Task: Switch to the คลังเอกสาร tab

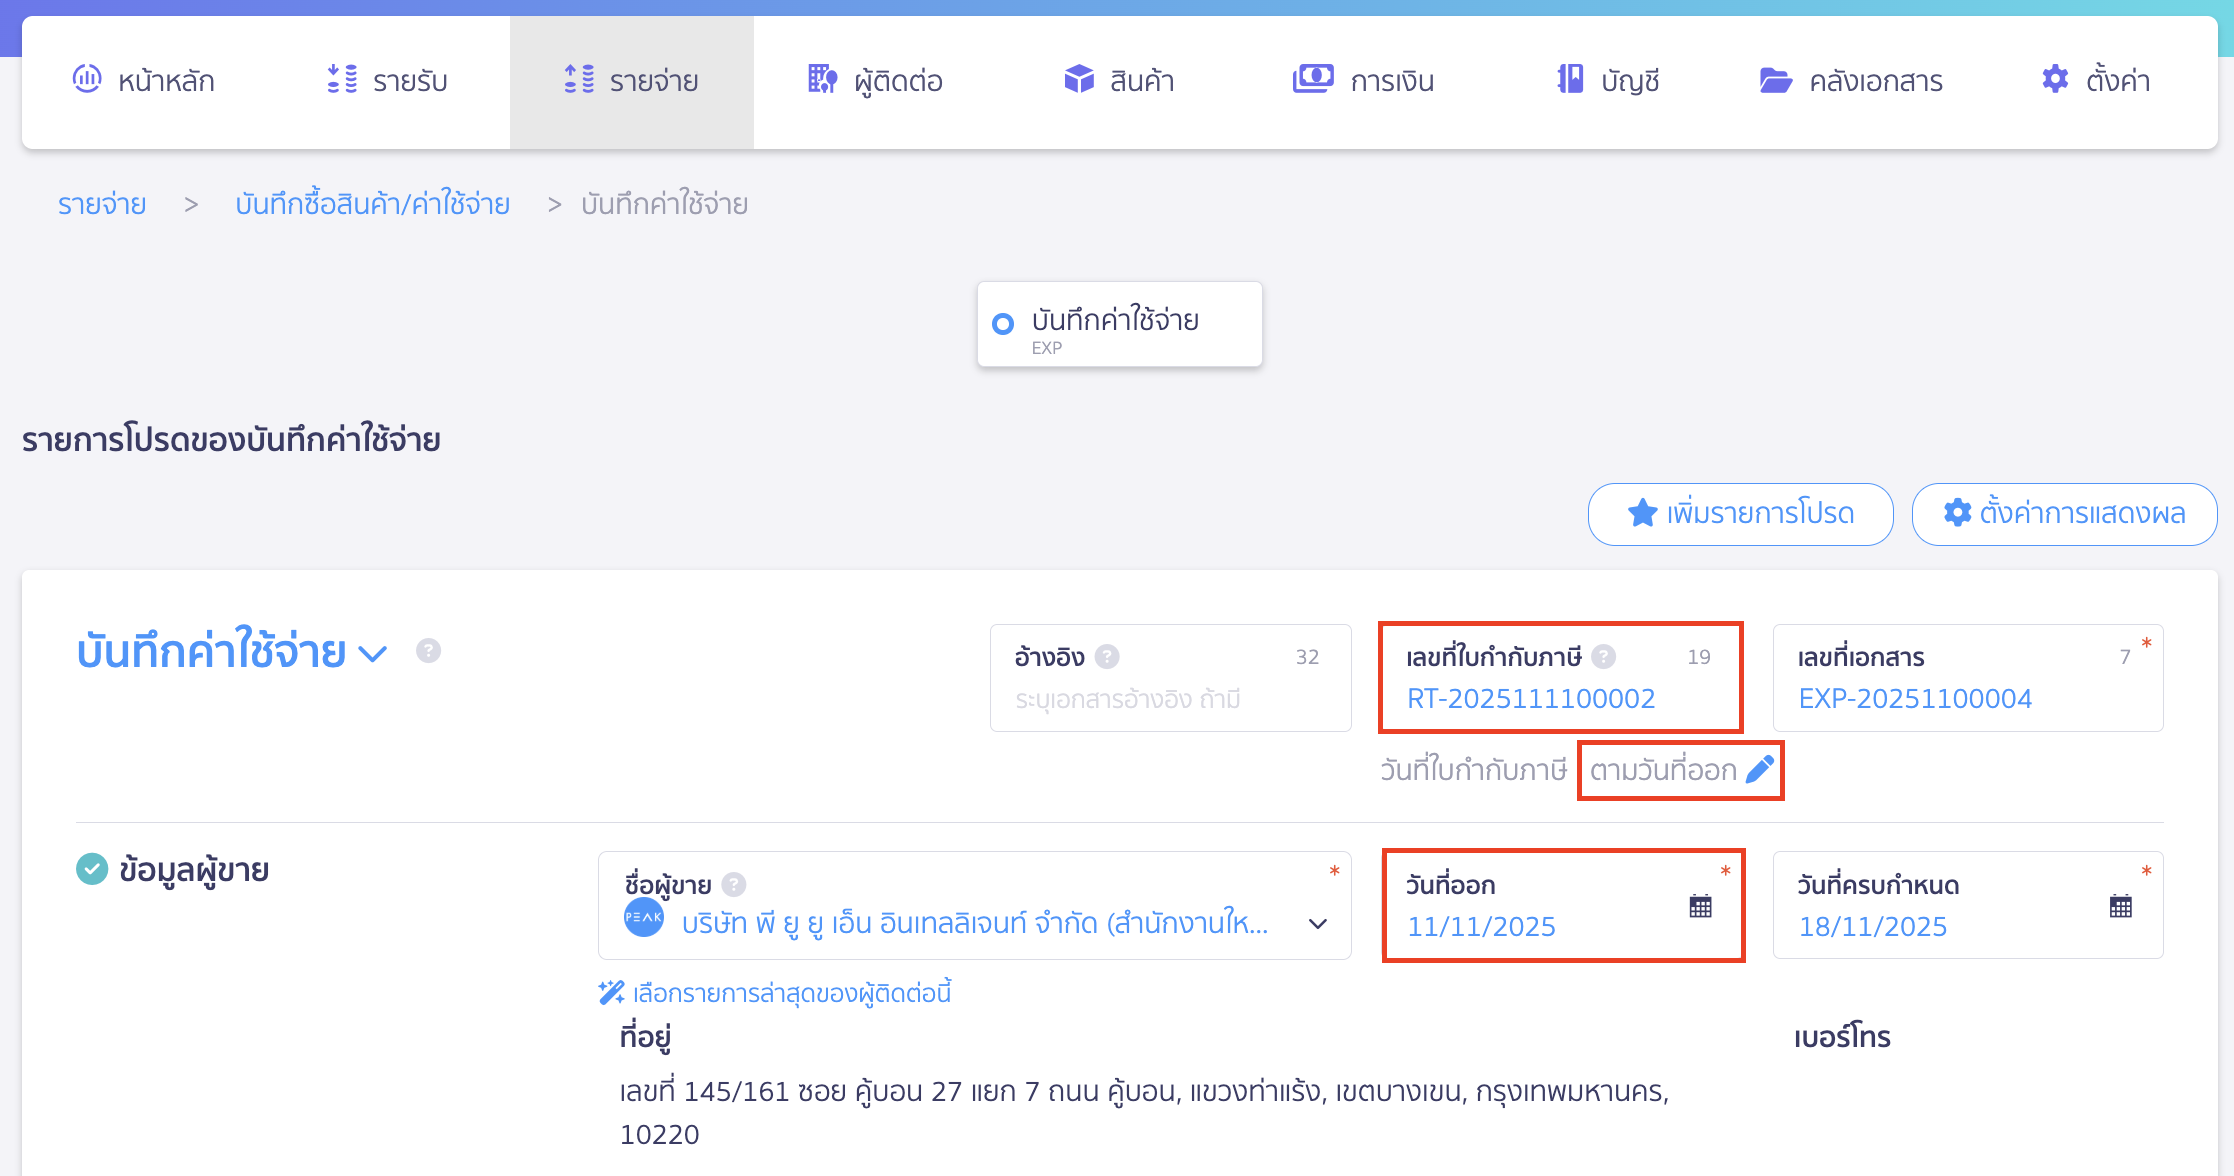Action: [x=1850, y=80]
